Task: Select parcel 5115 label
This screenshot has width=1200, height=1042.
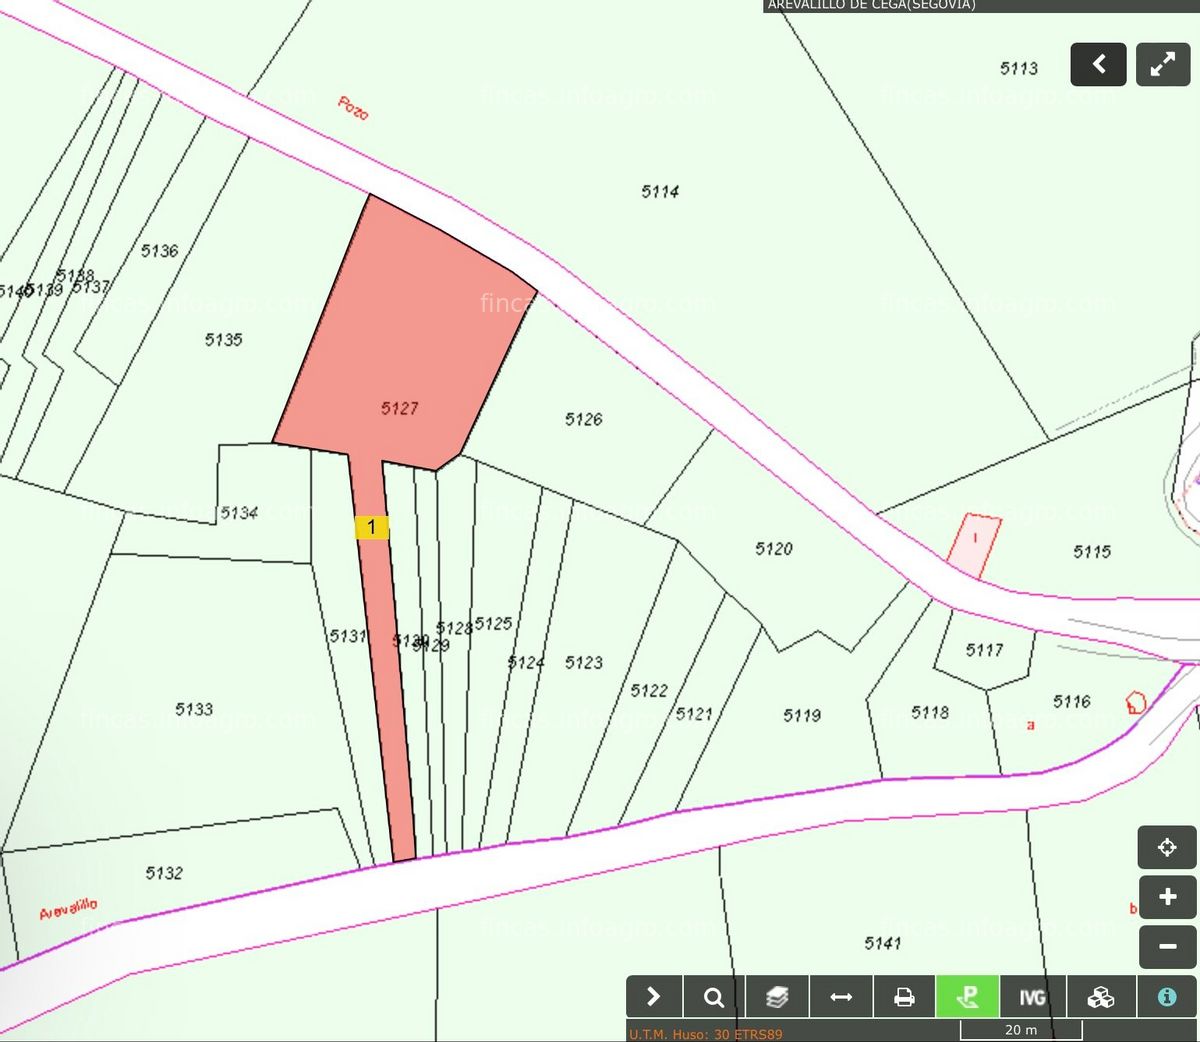Action: 1092,551
